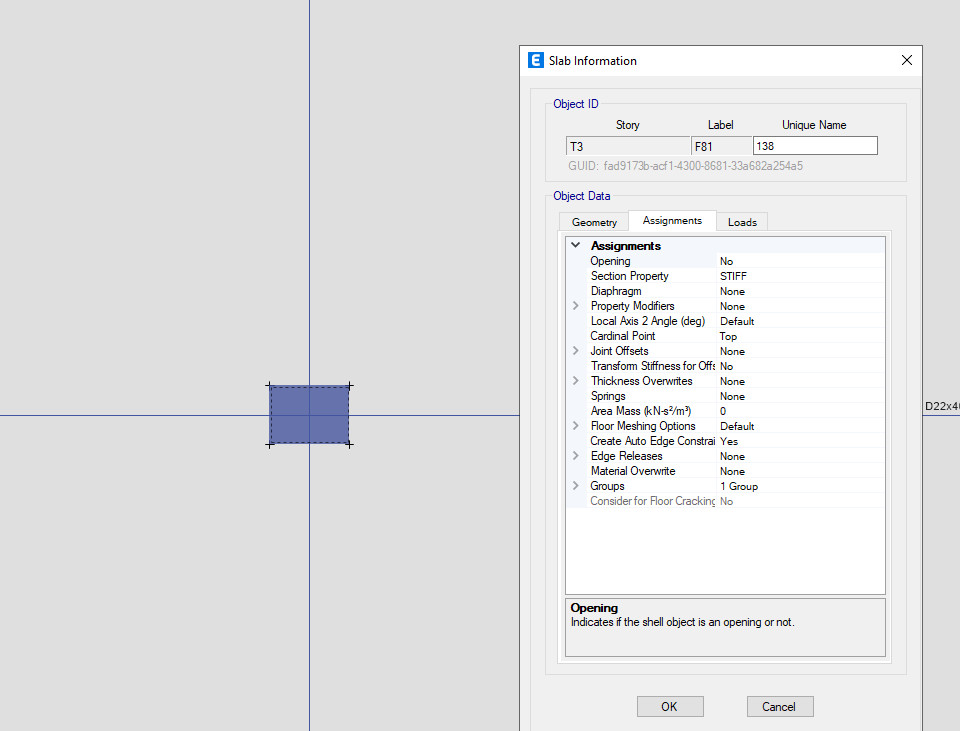Screen dimensions: 960x731
Task: Close the Slab Information dialog
Action: click(x=906, y=60)
